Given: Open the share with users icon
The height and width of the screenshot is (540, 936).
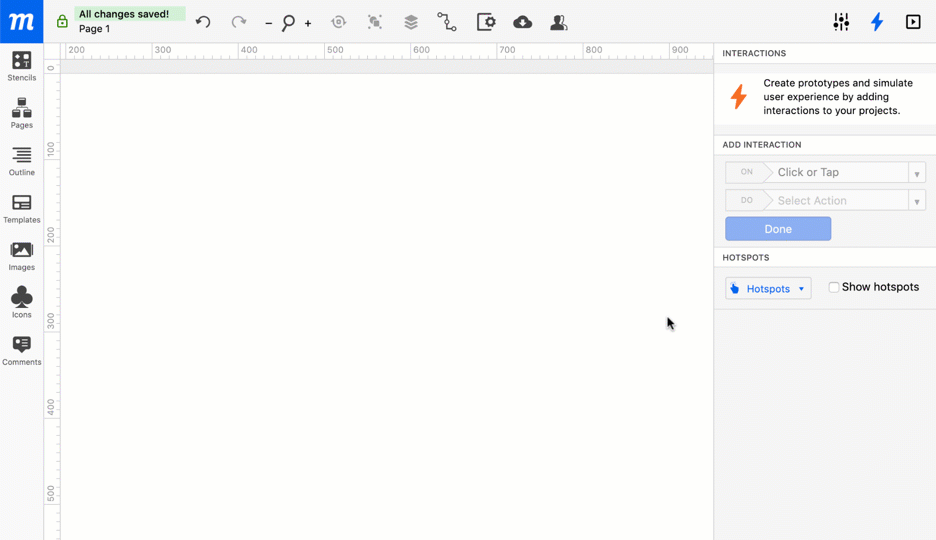Looking at the screenshot, I should tap(559, 22).
